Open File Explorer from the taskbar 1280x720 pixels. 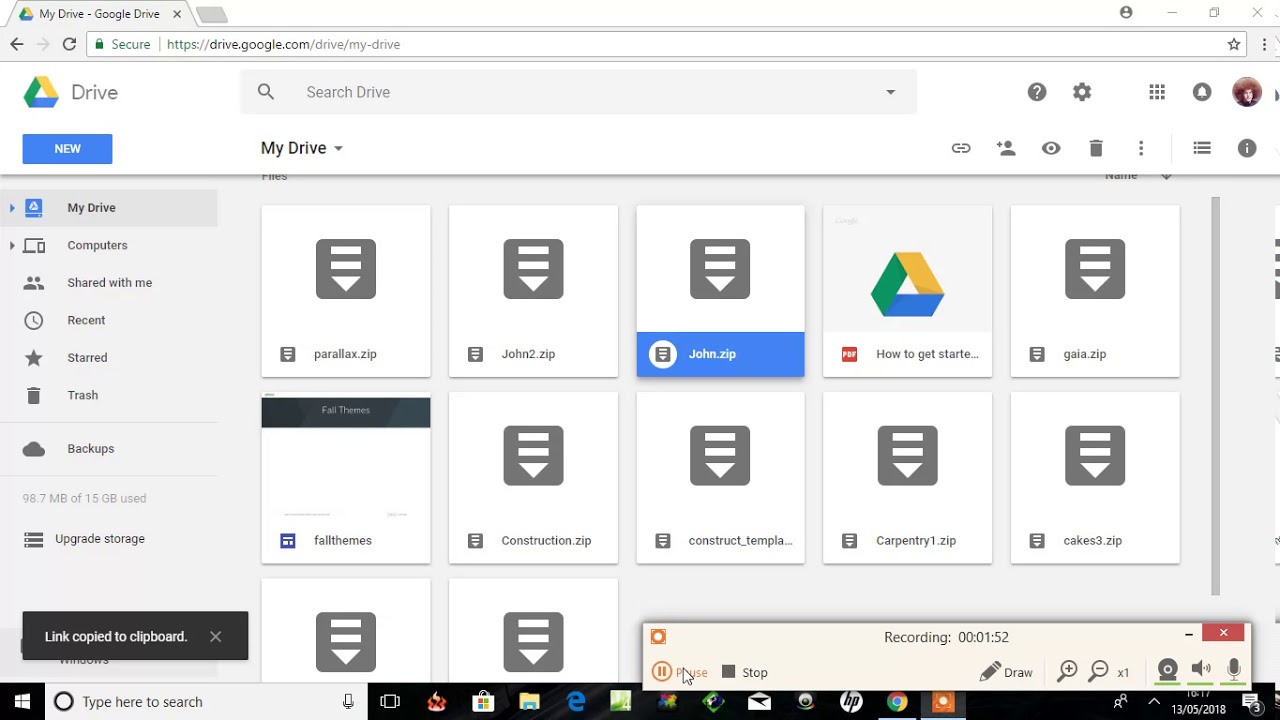pos(529,702)
